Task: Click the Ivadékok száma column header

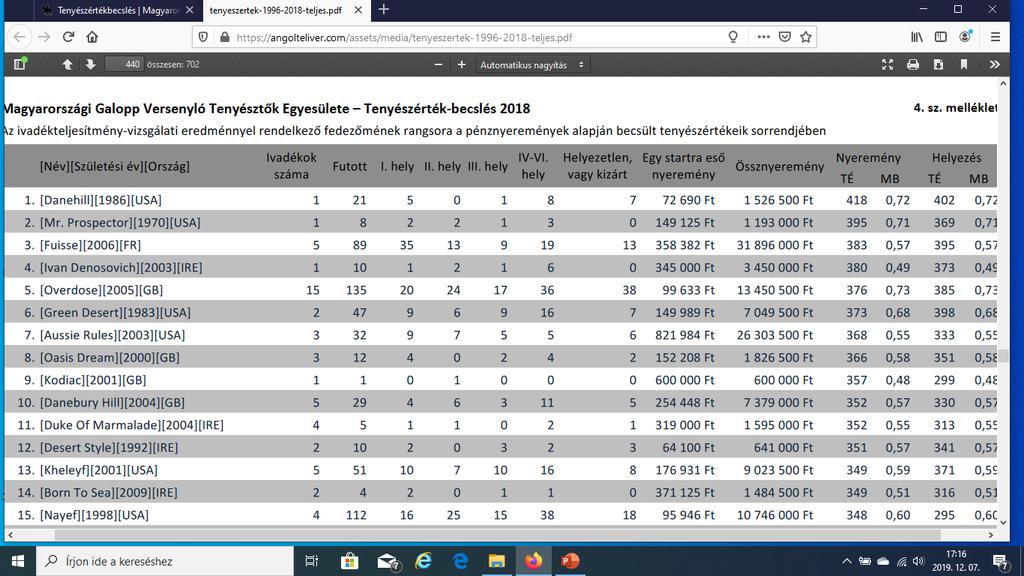Action: coord(291,166)
